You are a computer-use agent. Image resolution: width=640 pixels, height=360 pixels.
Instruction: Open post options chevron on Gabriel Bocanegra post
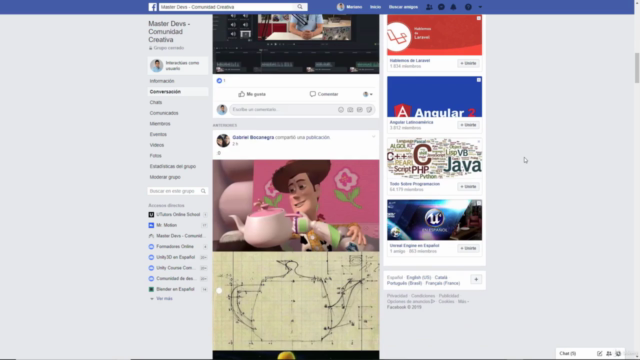[x=373, y=137]
